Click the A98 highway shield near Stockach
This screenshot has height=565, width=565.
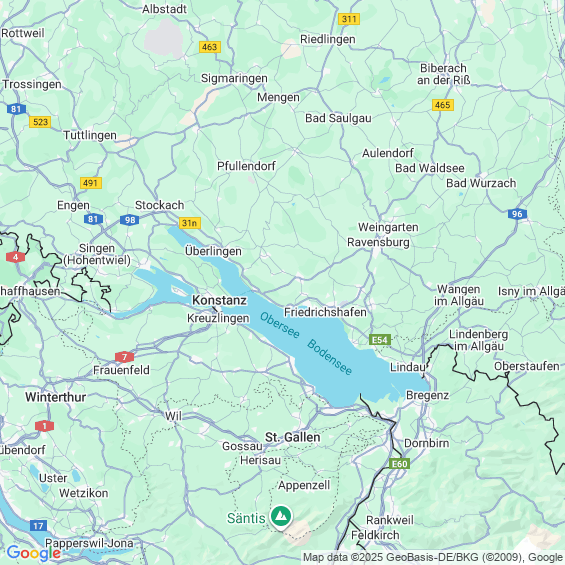point(129,219)
